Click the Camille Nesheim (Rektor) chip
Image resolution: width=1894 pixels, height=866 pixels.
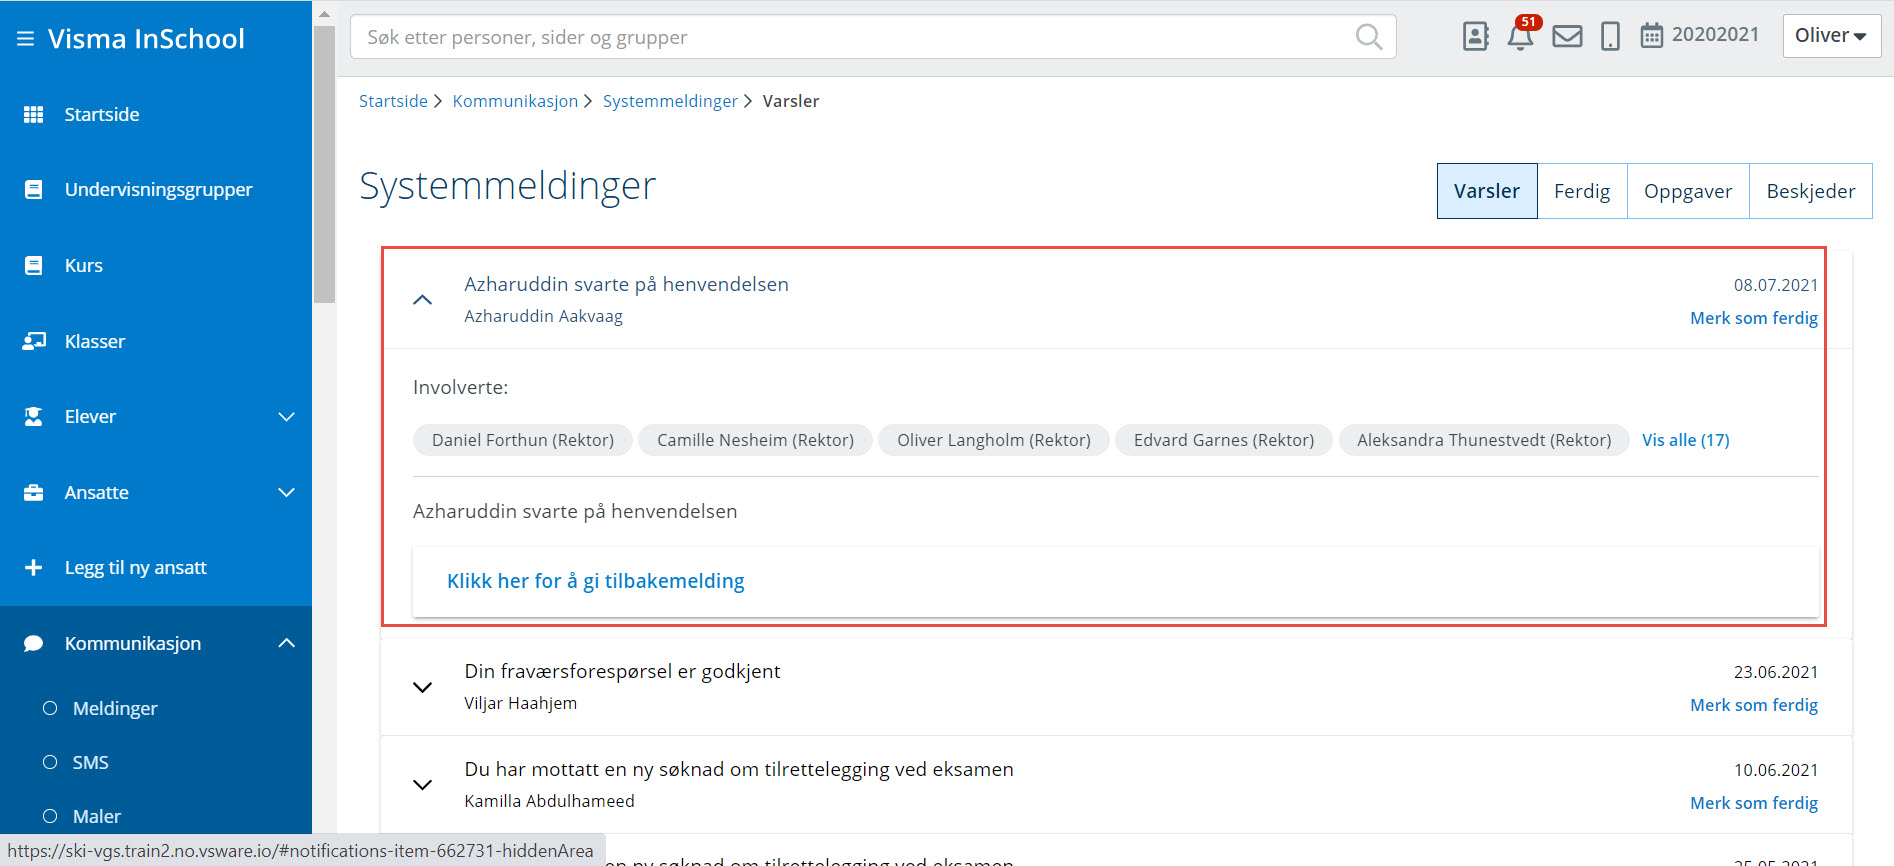755,440
